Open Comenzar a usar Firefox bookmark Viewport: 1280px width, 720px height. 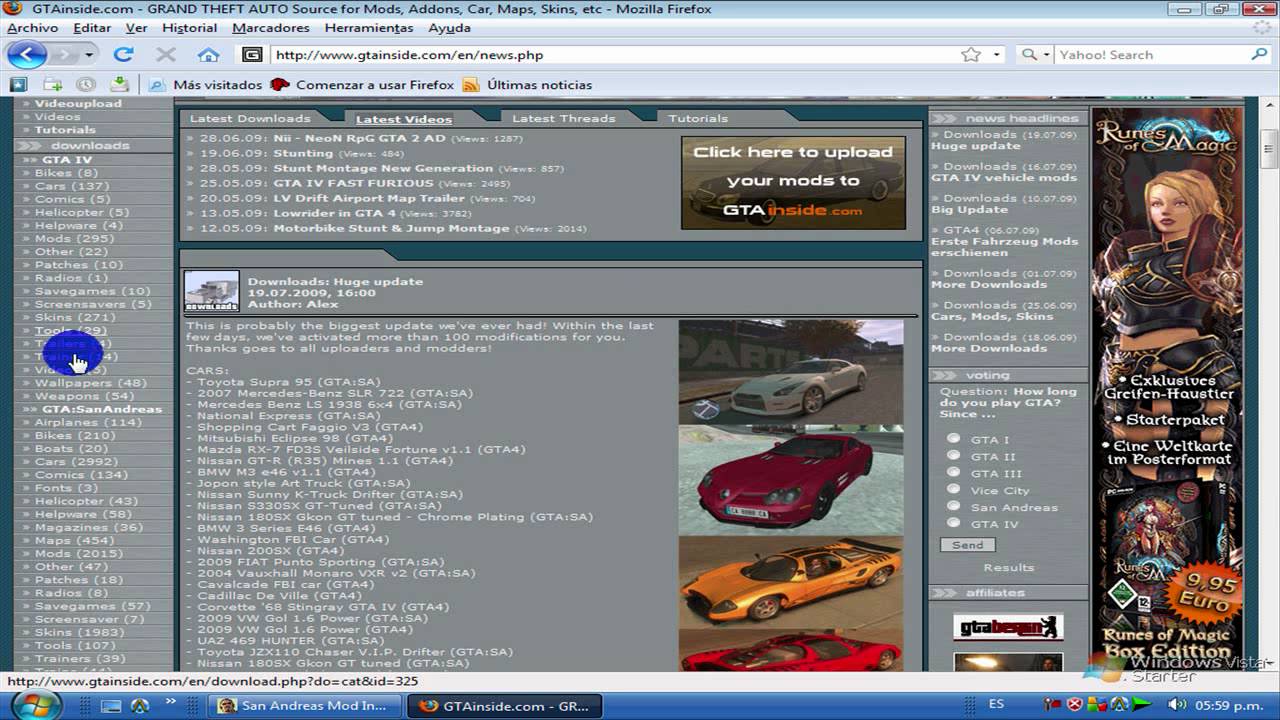tap(364, 85)
